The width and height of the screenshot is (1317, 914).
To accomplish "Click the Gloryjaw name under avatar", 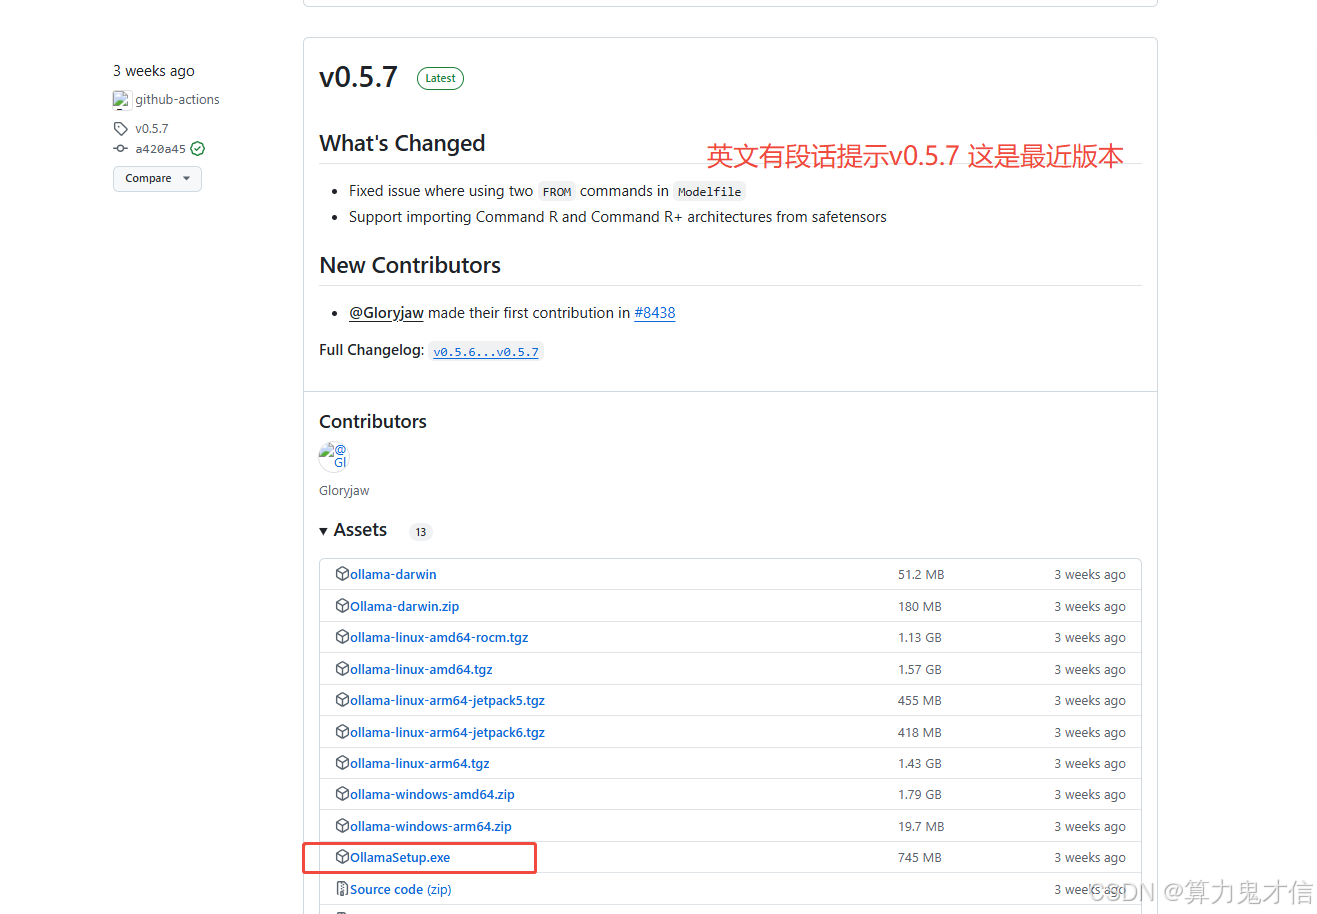I will [x=344, y=491].
